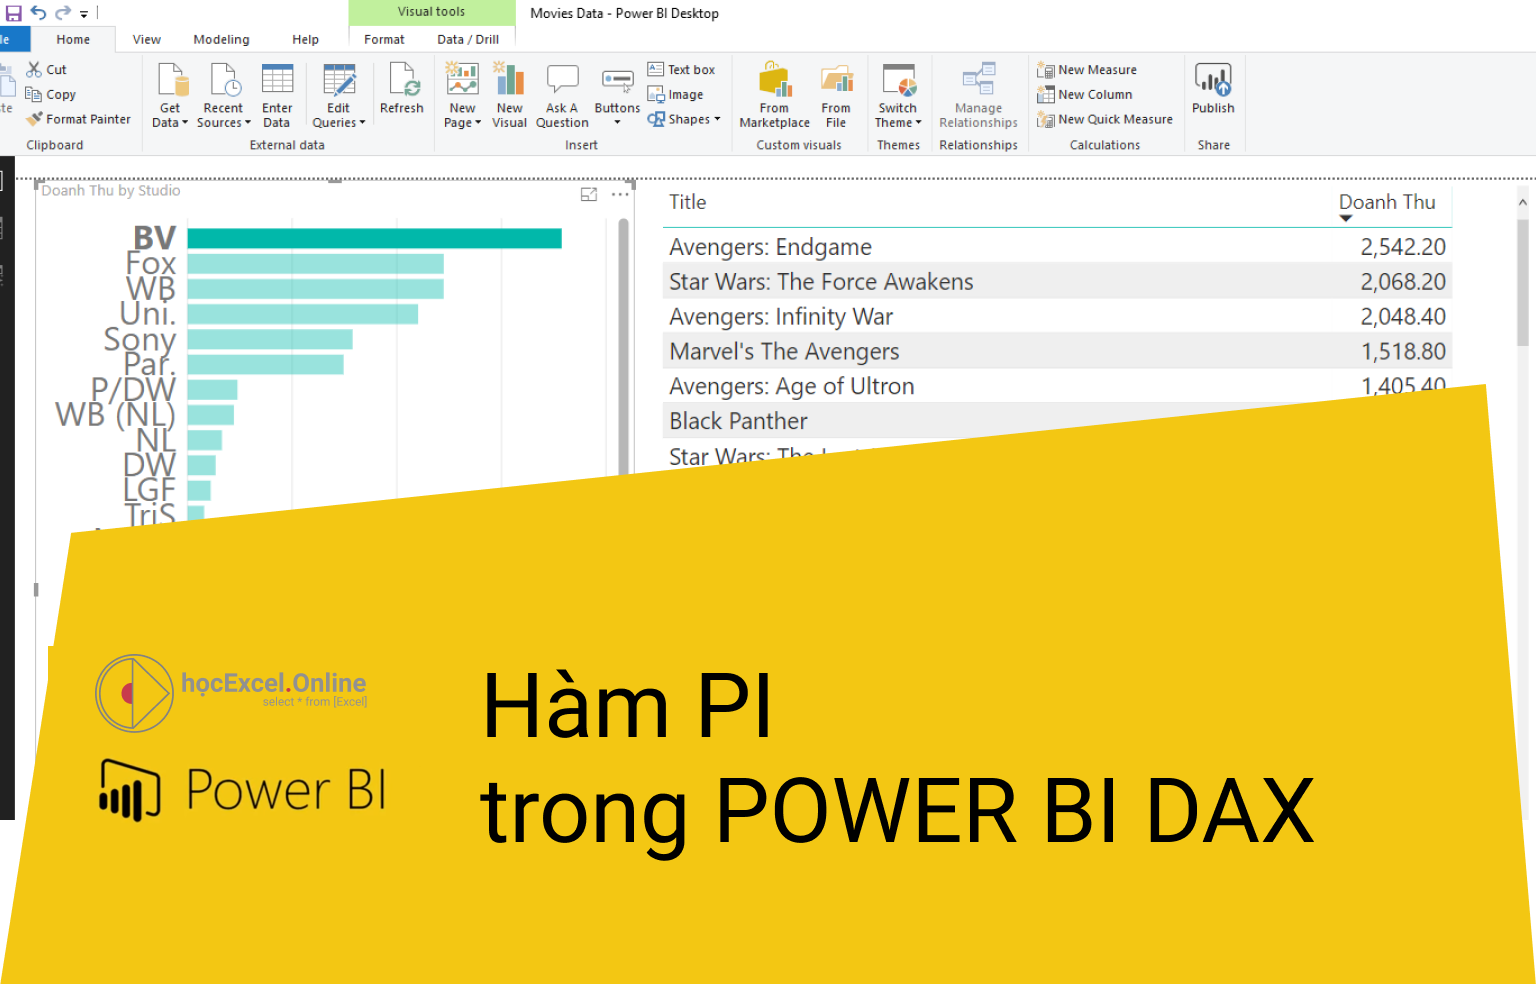Sort by Doanh Thu column header
This screenshot has width=1536, height=984.
1387,202
